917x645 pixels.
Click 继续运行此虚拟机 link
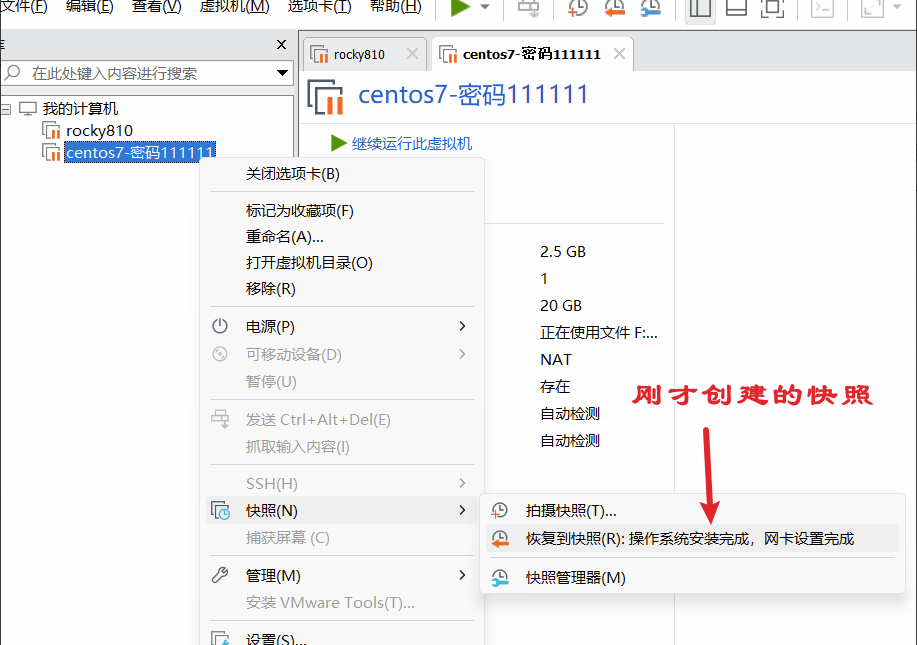412,144
